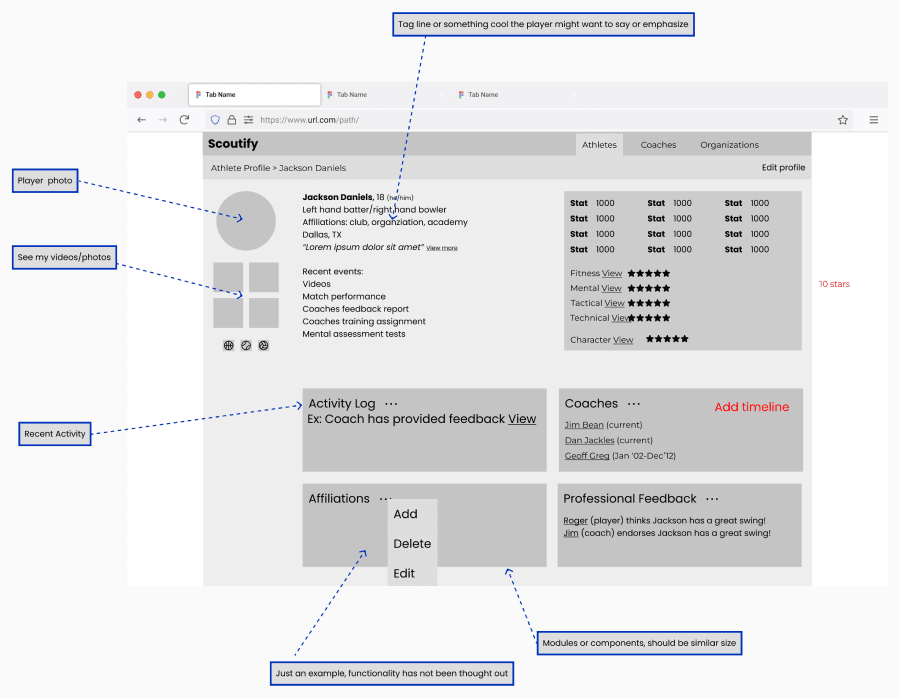
Task: Click the baseball sport icon
Action: point(246,345)
